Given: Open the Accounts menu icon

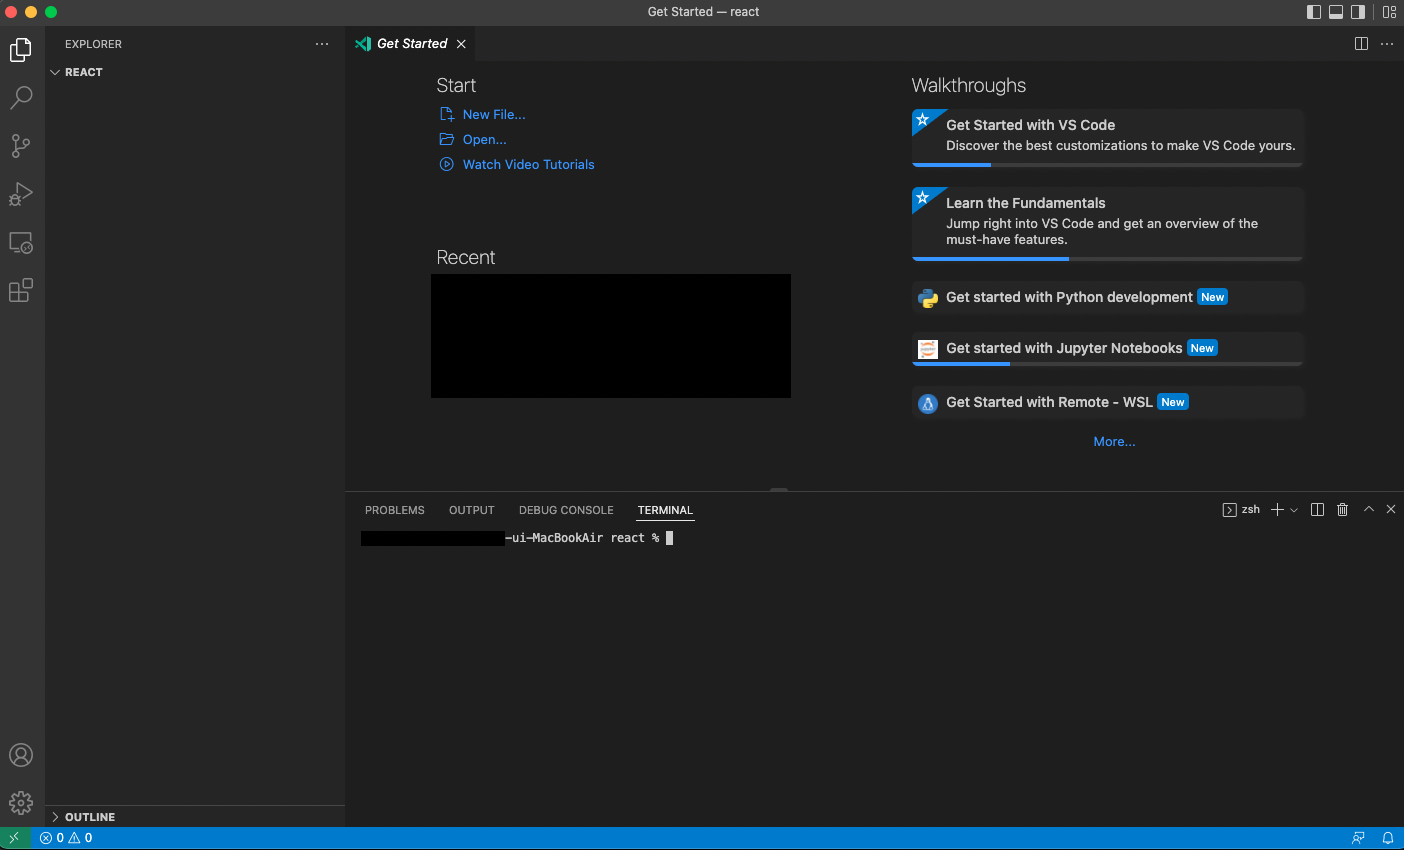Looking at the screenshot, I should [21, 755].
